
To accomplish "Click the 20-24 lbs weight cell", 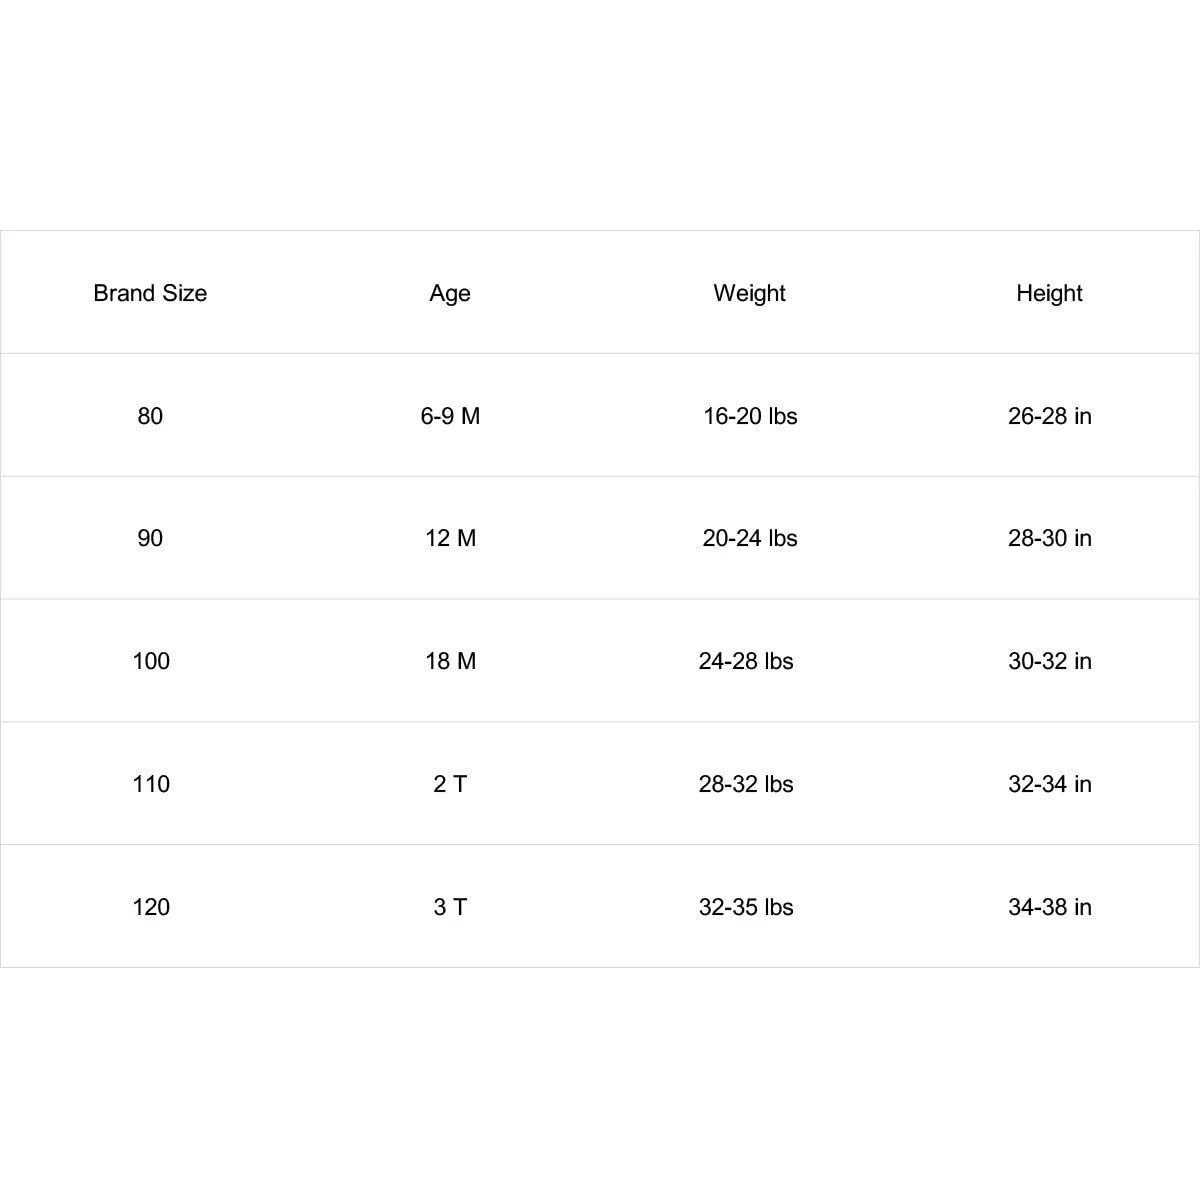I will [x=750, y=538].
